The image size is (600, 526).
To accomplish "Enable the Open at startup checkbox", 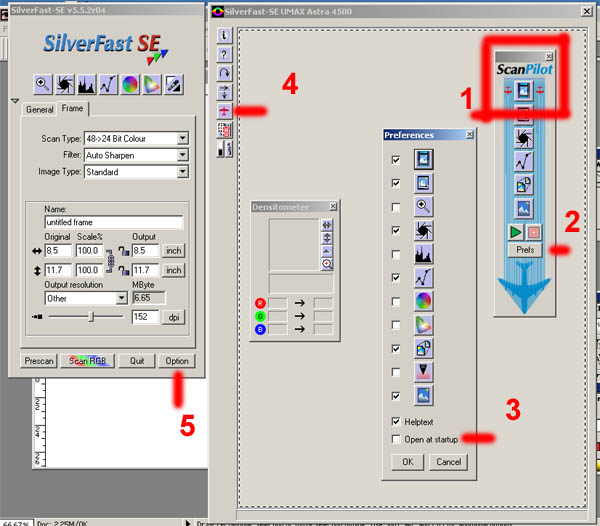I will 396,439.
